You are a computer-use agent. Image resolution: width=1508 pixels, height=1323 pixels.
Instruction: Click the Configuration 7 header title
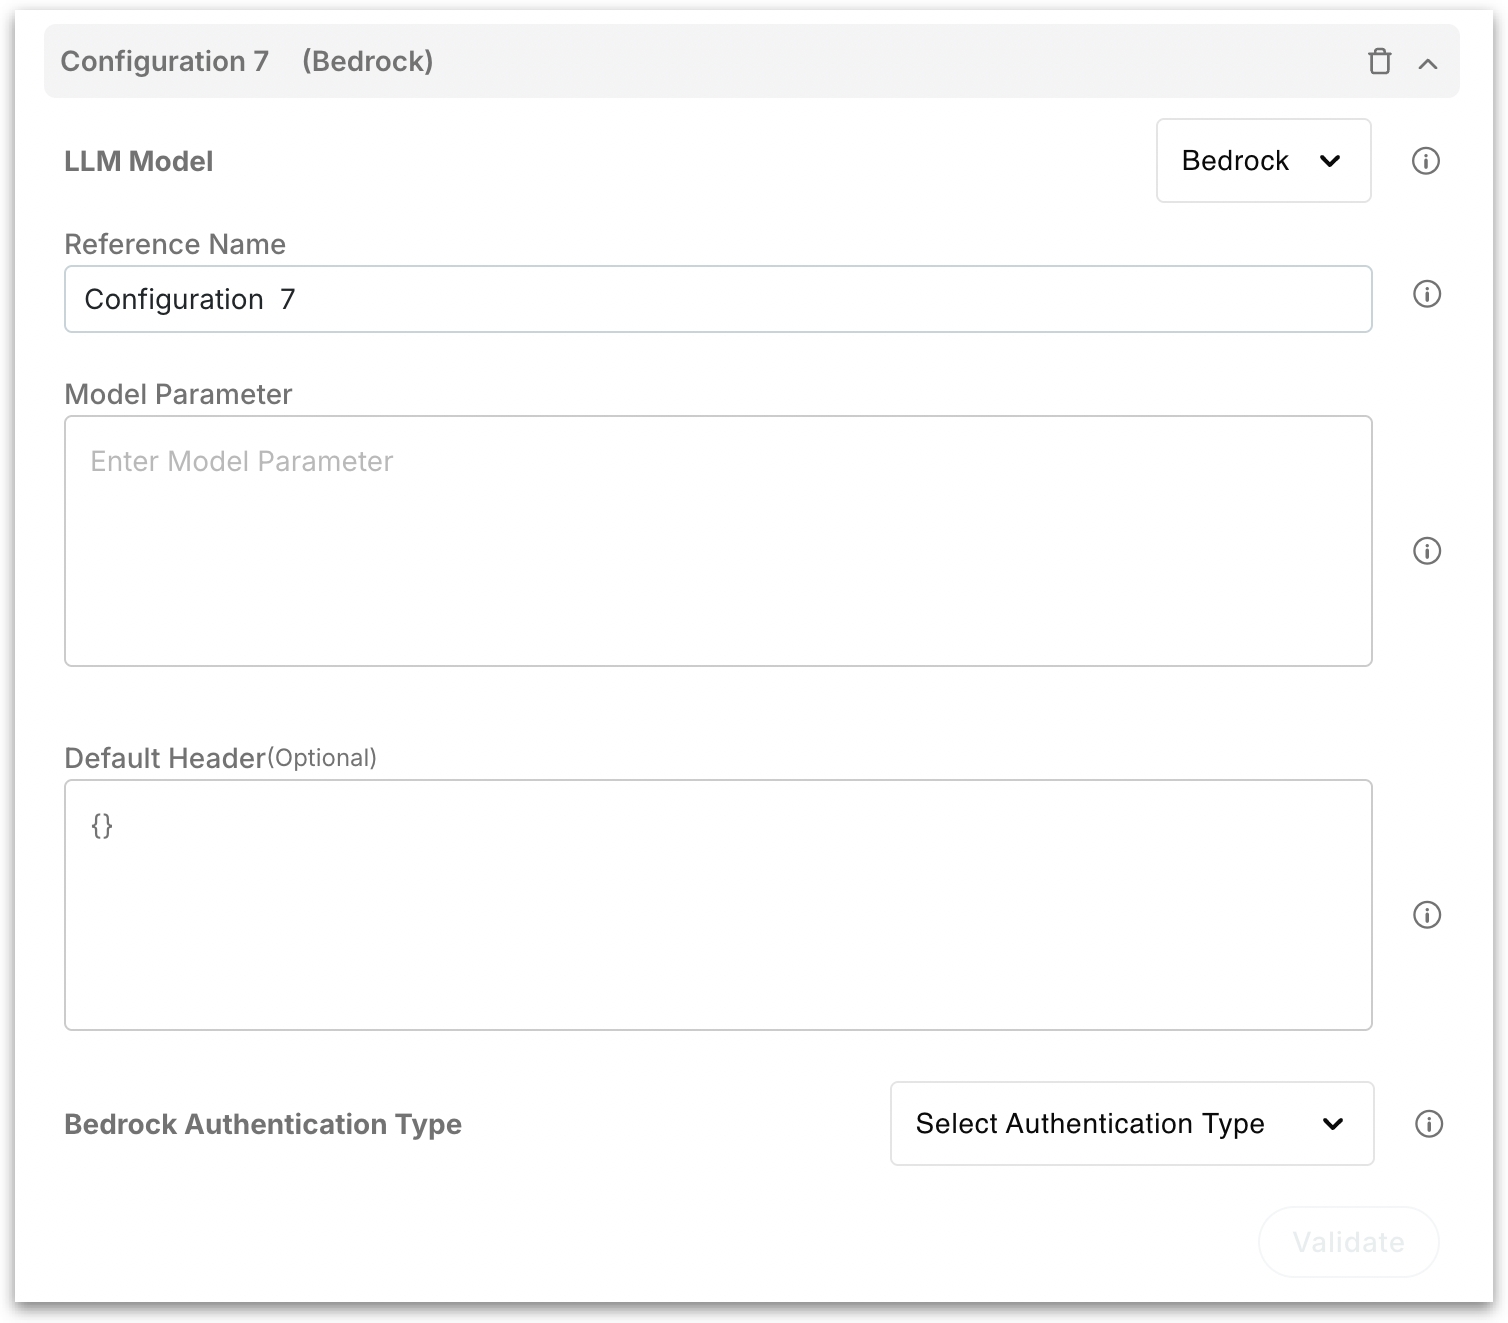pos(165,62)
